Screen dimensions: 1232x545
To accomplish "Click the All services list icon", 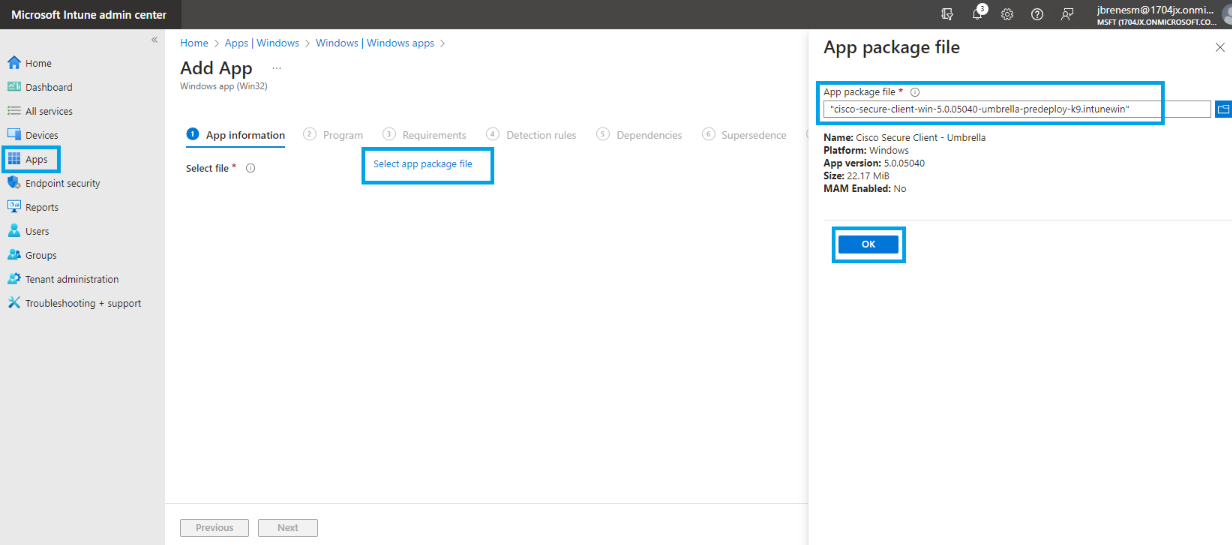I will coord(14,111).
